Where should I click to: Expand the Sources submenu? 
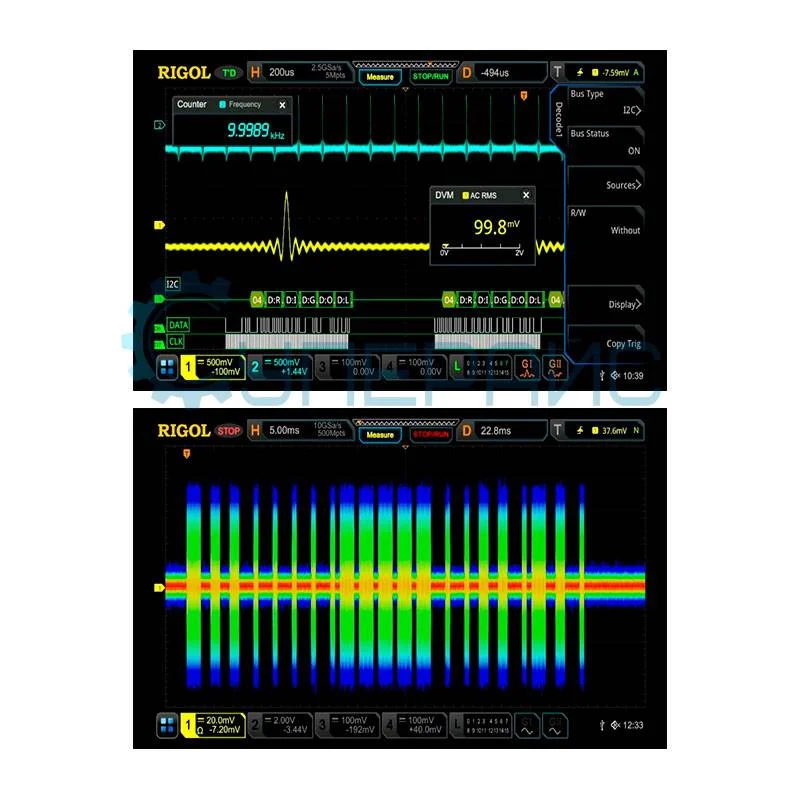point(605,185)
